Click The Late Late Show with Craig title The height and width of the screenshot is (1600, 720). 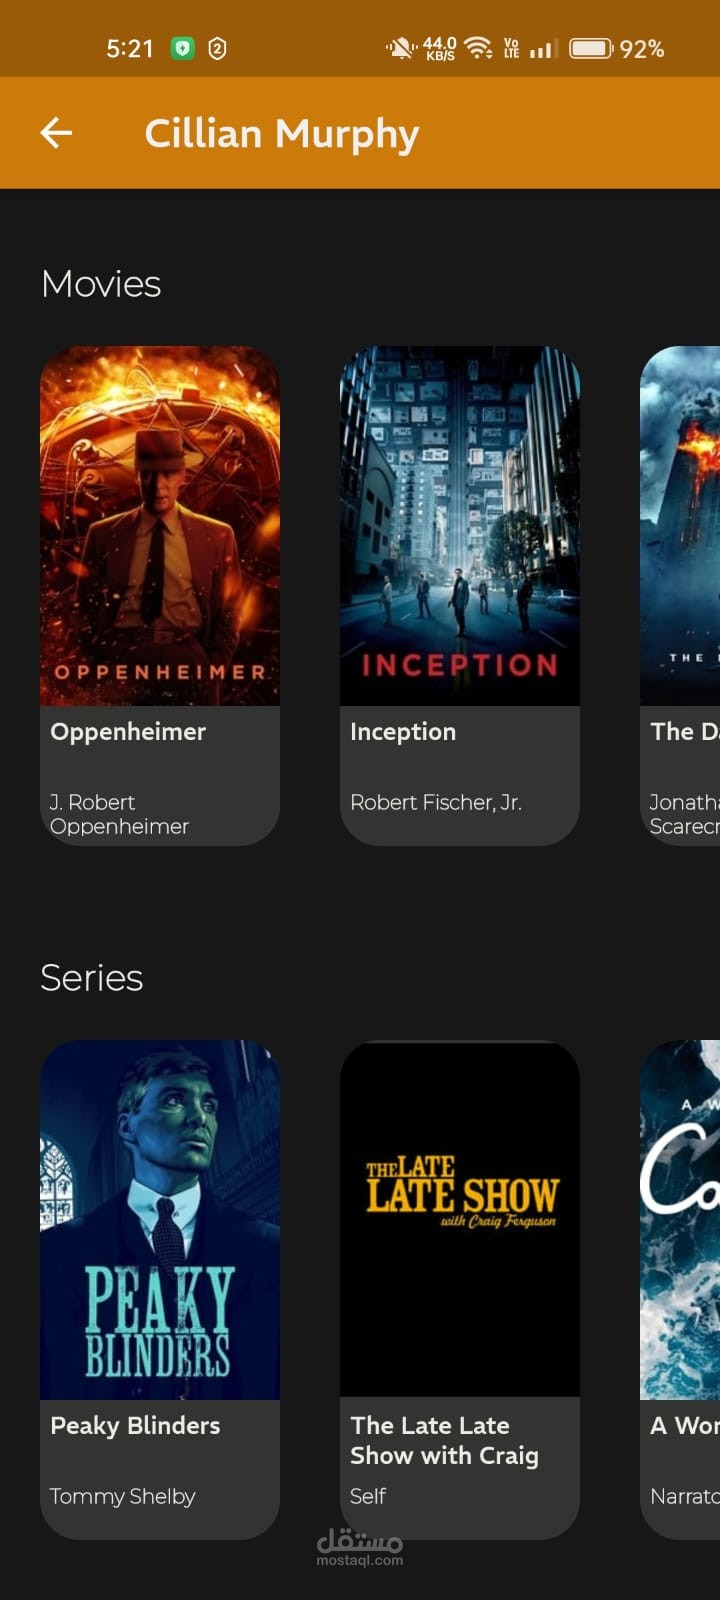[445, 1440]
